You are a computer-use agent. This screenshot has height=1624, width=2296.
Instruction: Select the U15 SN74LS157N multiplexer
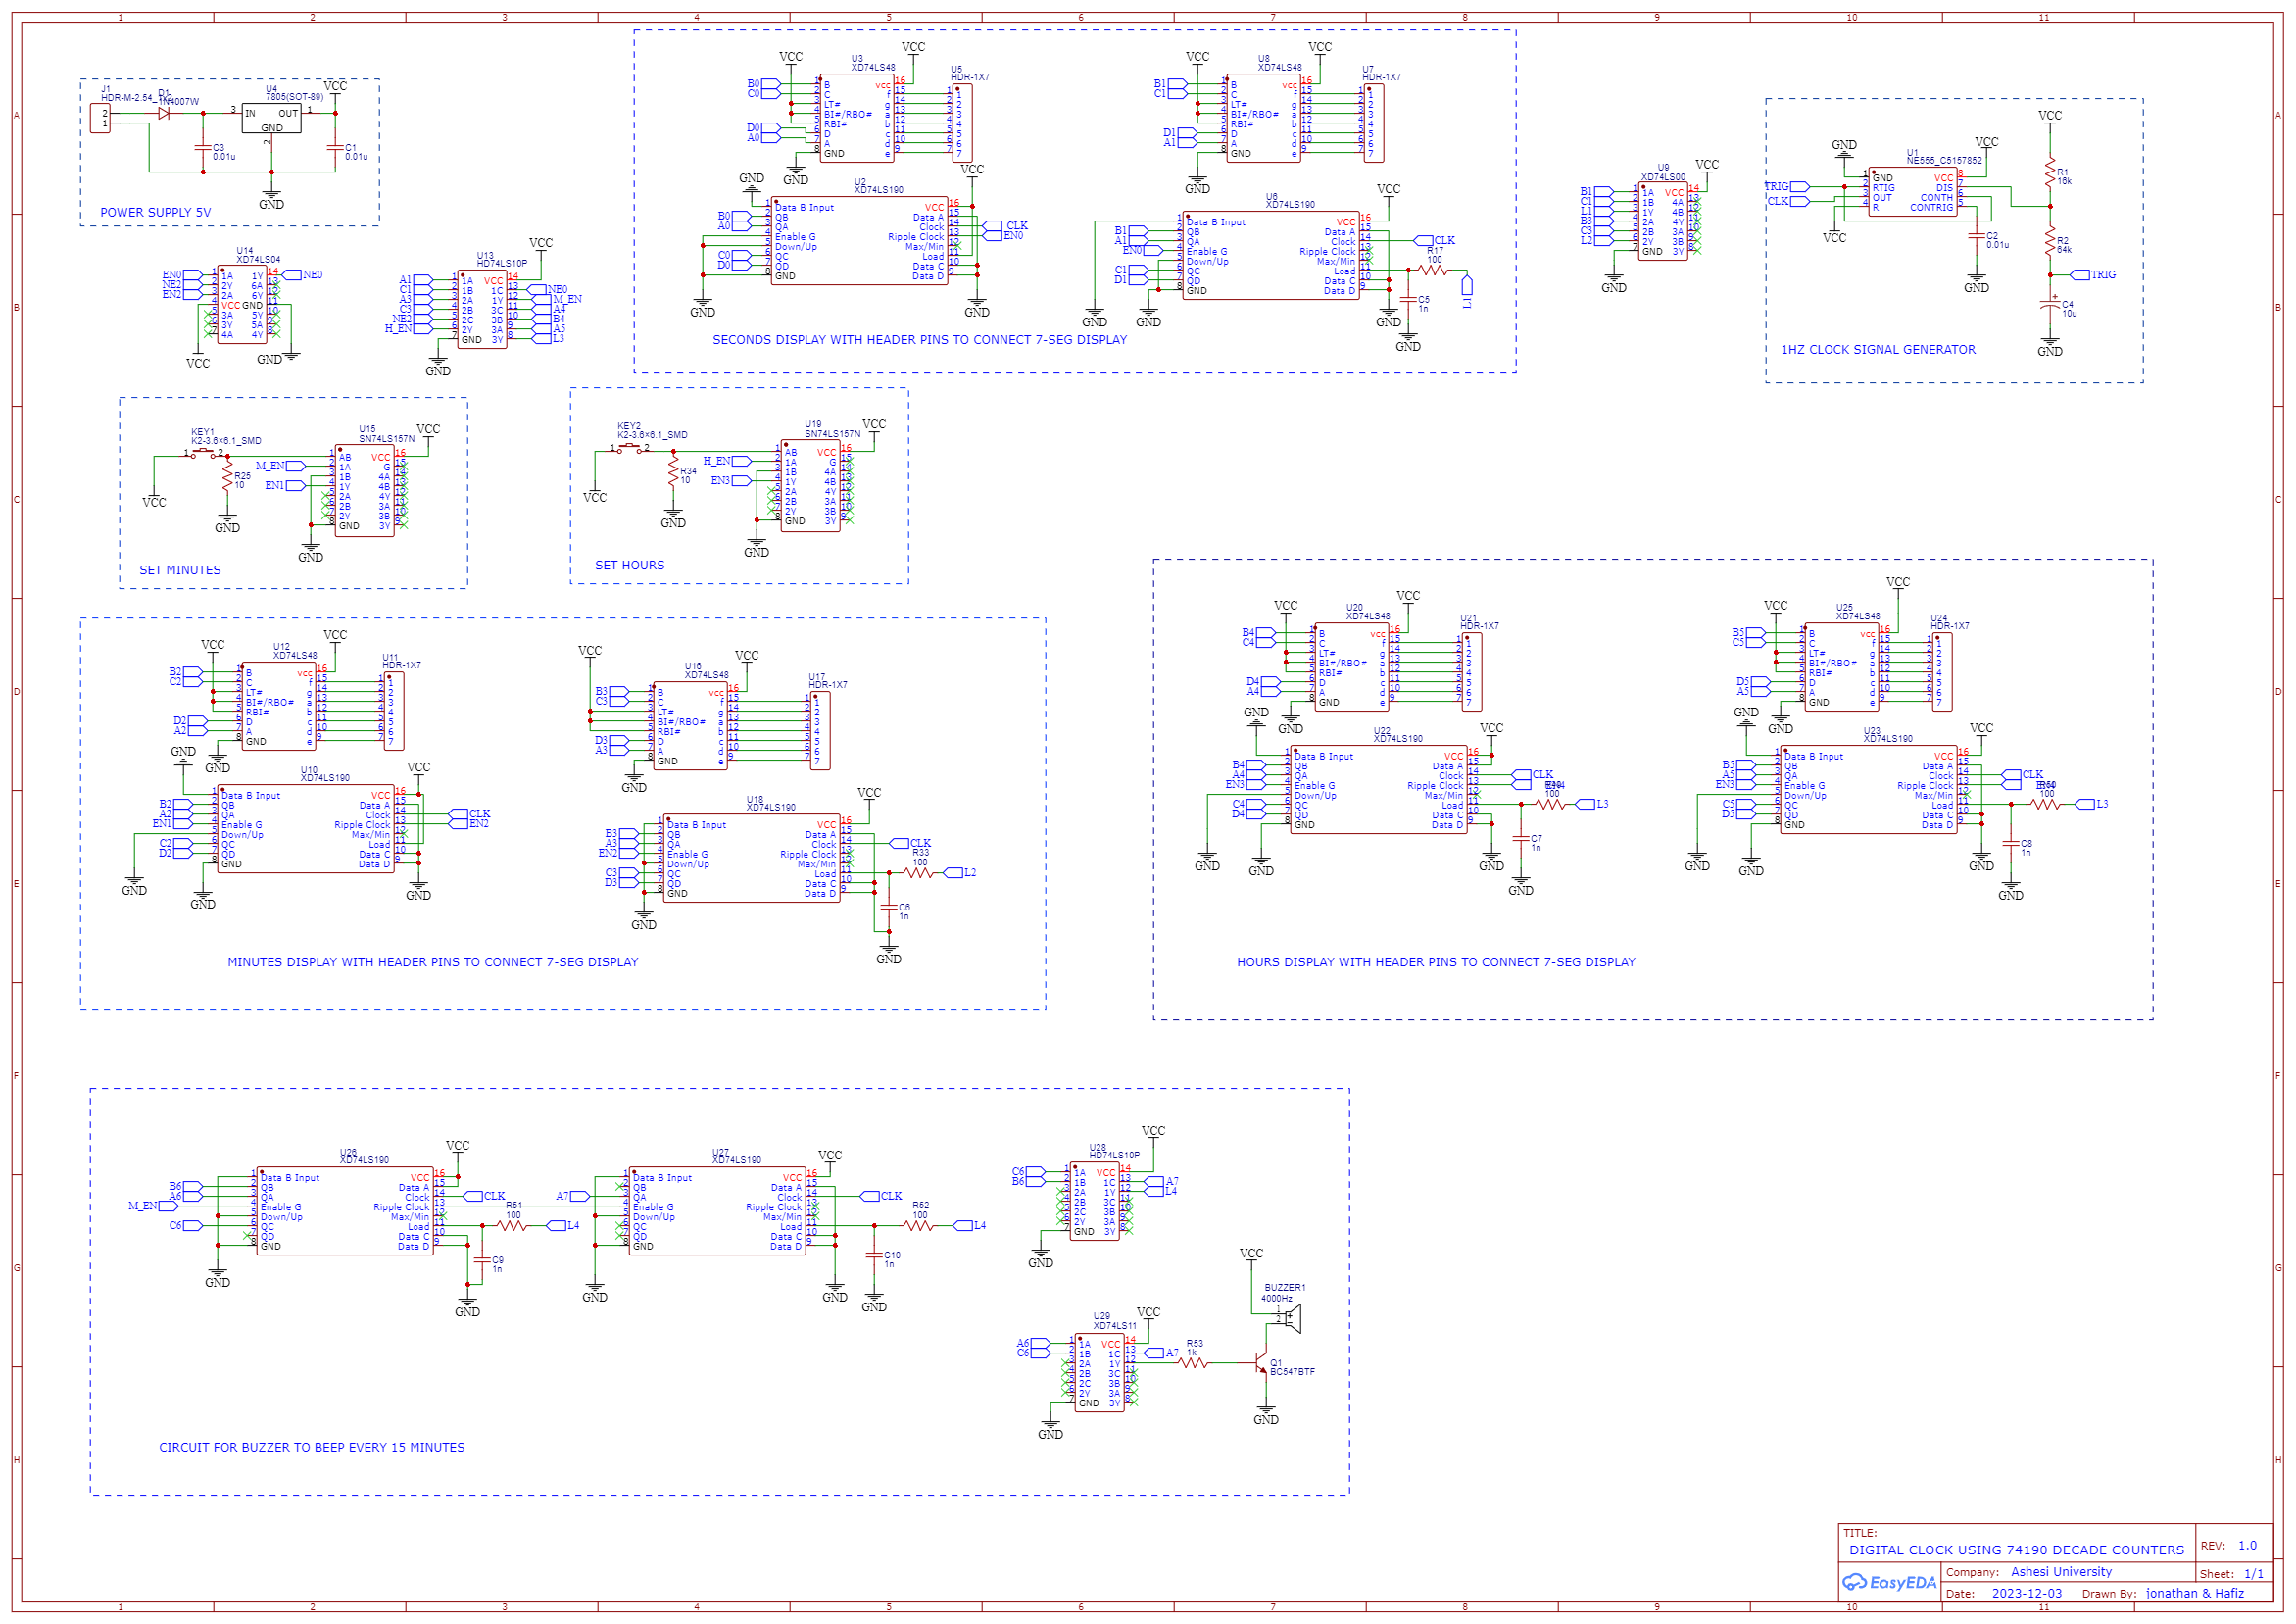pos(364,491)
